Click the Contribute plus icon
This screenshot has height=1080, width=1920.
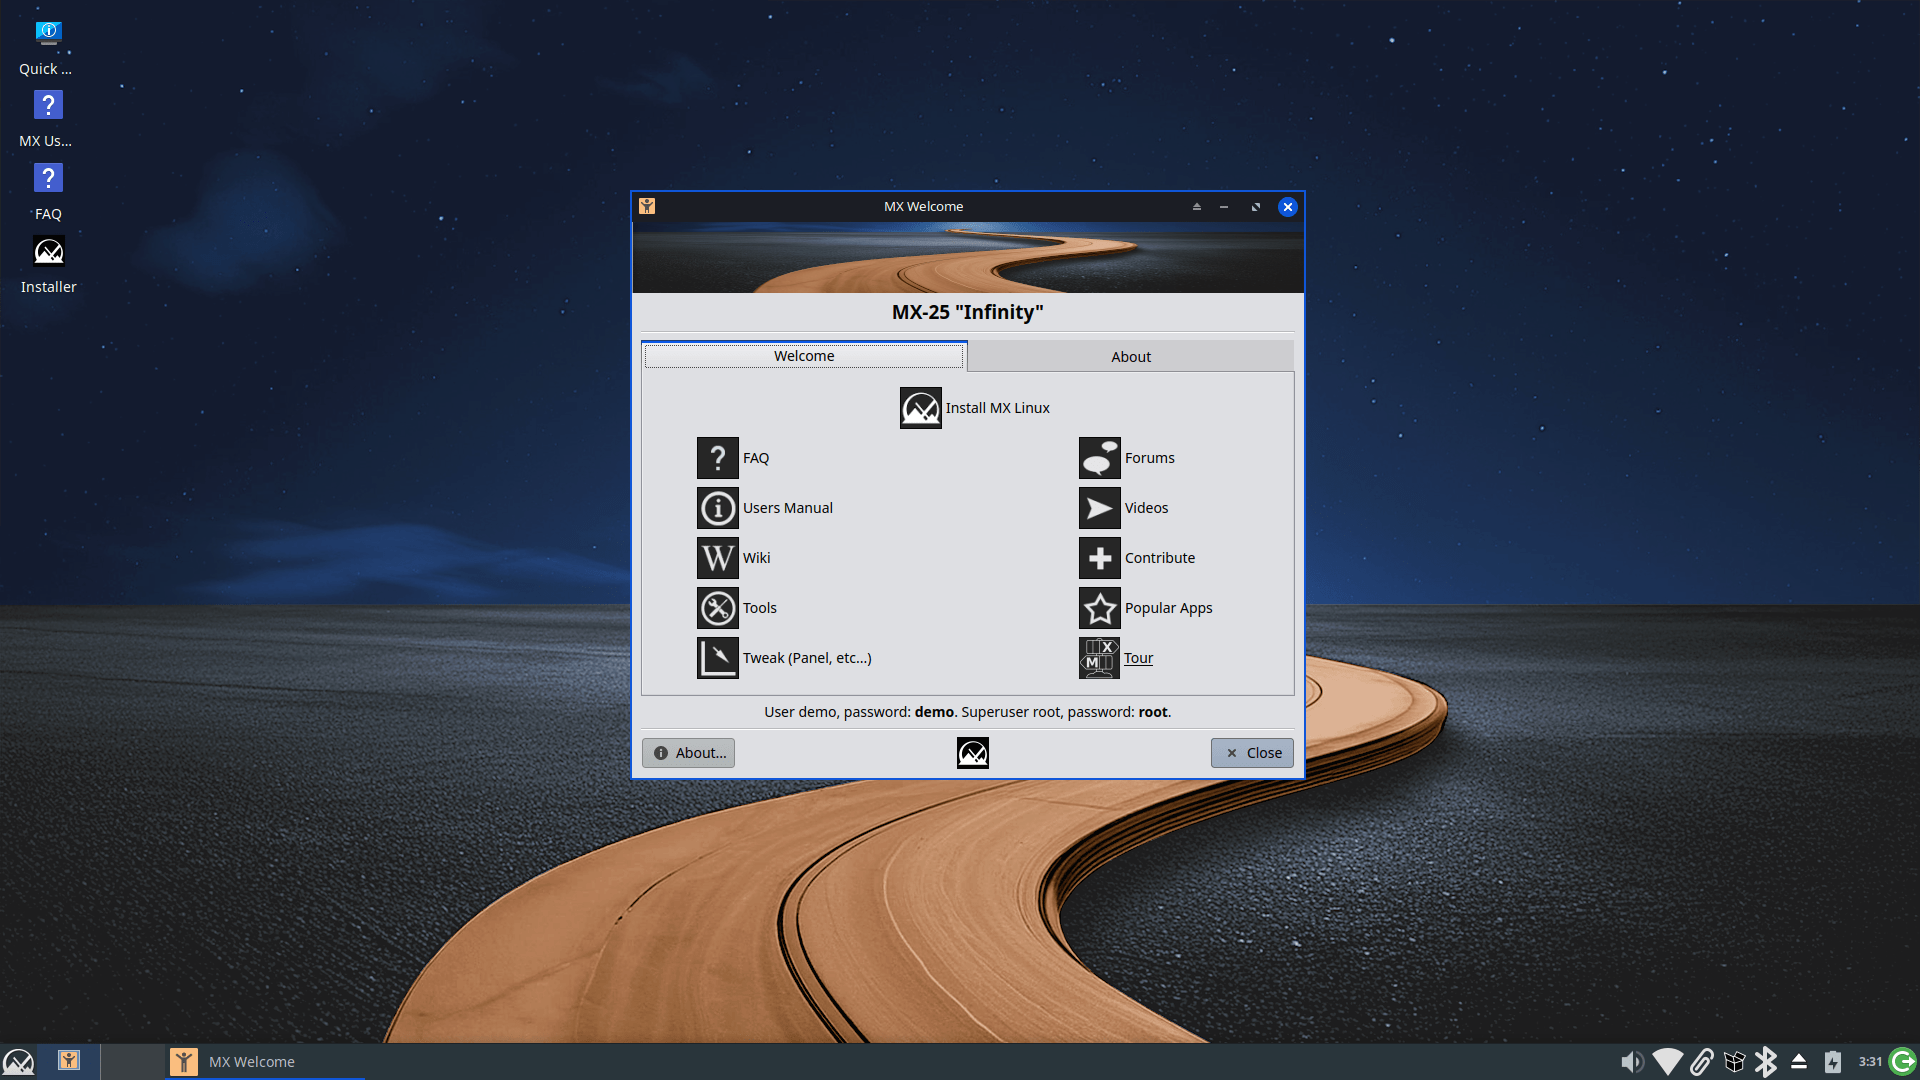(x=1099, y=558)
